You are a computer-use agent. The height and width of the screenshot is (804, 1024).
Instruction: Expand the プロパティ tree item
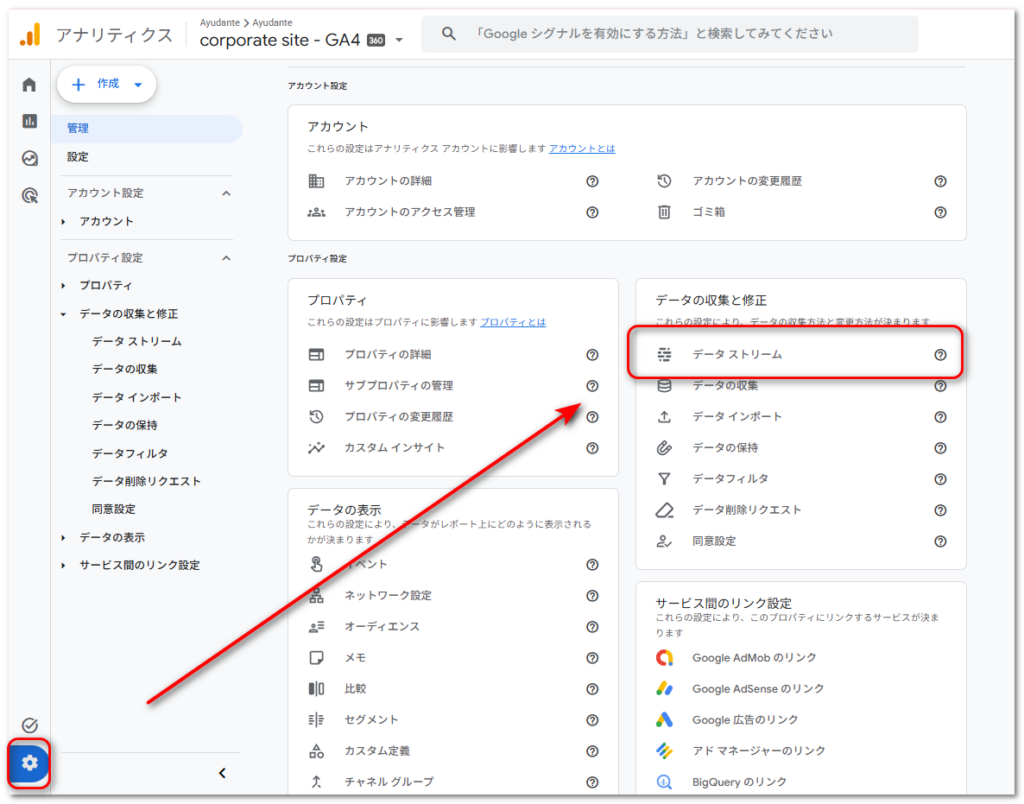tap(63, 285)
